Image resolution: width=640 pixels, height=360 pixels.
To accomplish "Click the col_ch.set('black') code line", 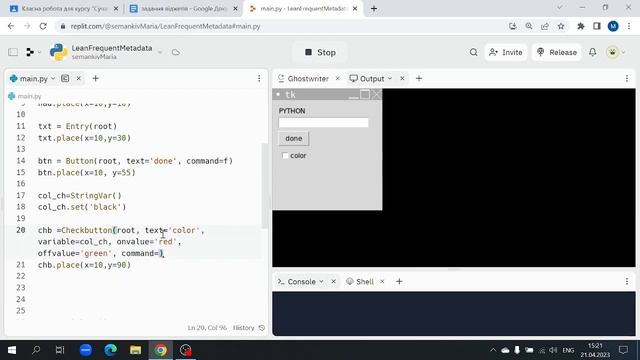I will (82, 207).
